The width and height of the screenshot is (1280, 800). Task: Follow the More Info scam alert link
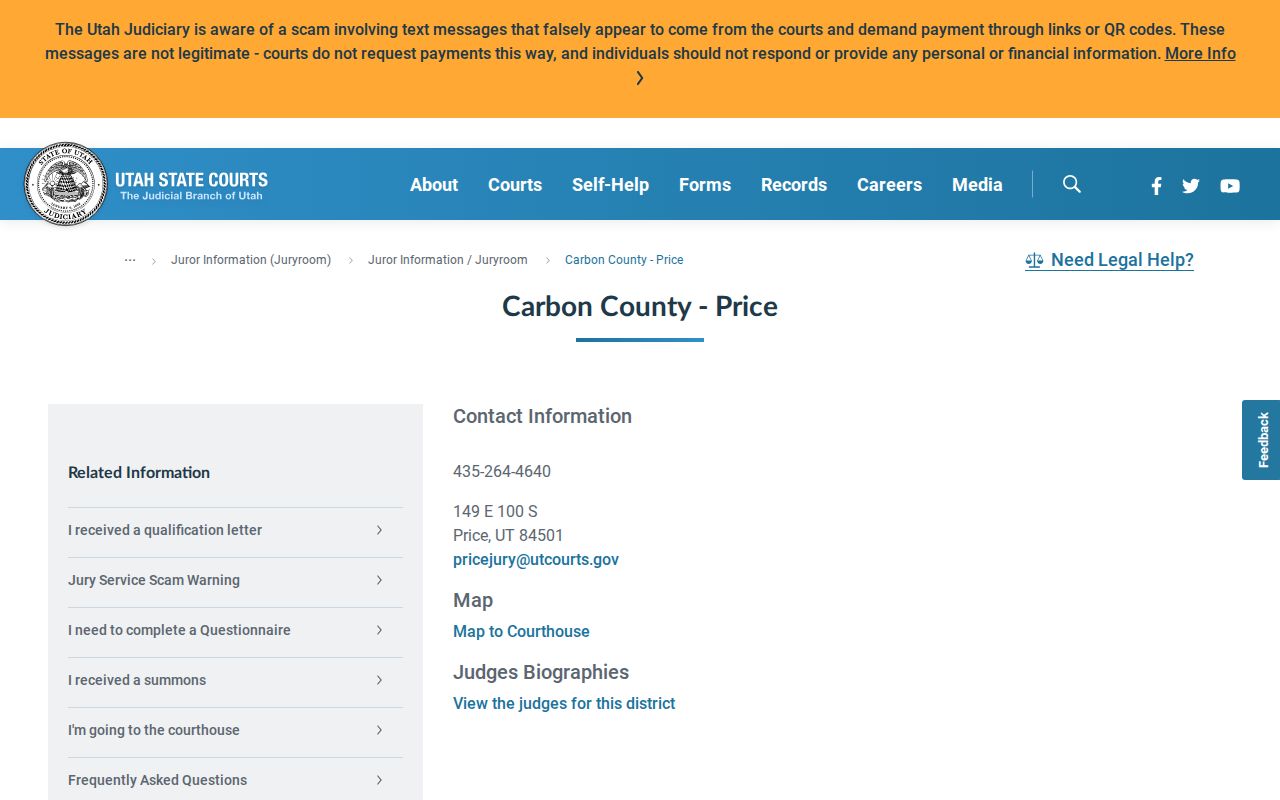click(x=1200, y=54)
